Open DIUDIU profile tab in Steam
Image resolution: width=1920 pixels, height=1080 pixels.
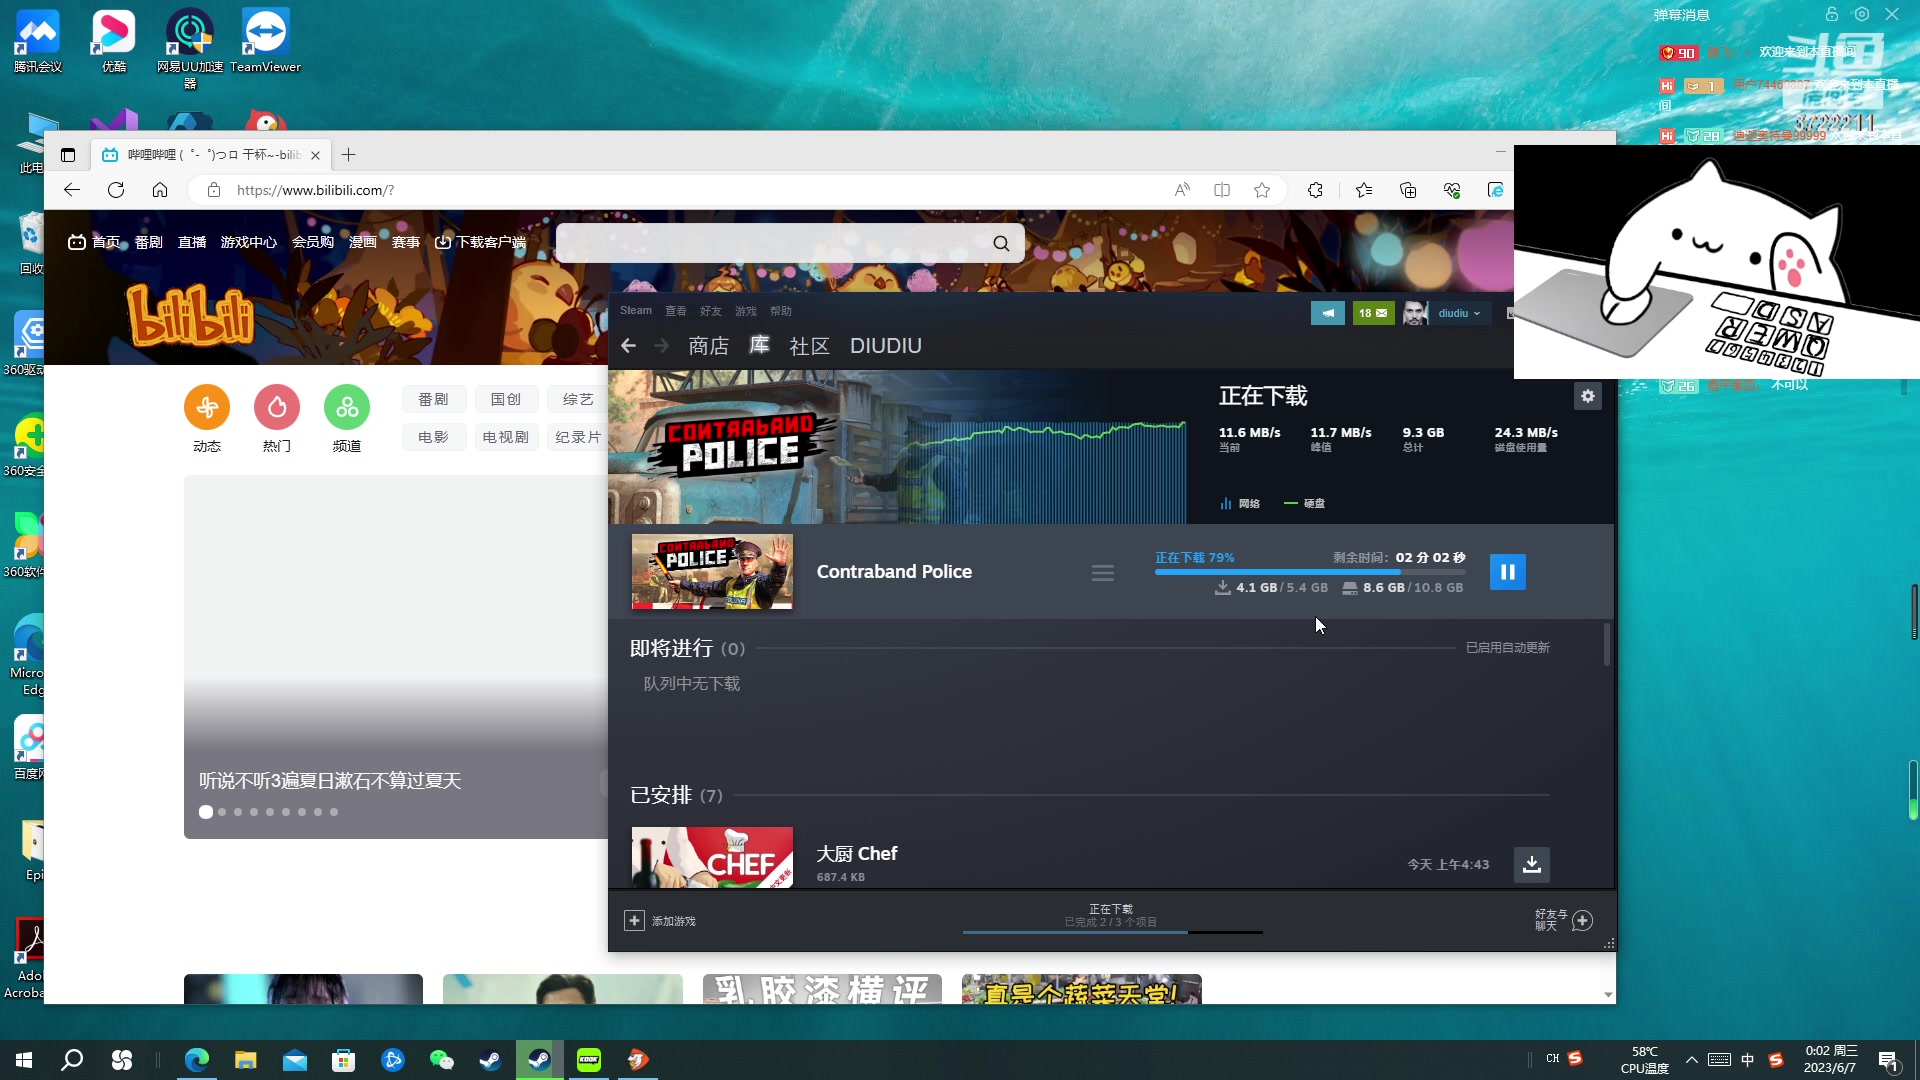click(x=886, y=346)
